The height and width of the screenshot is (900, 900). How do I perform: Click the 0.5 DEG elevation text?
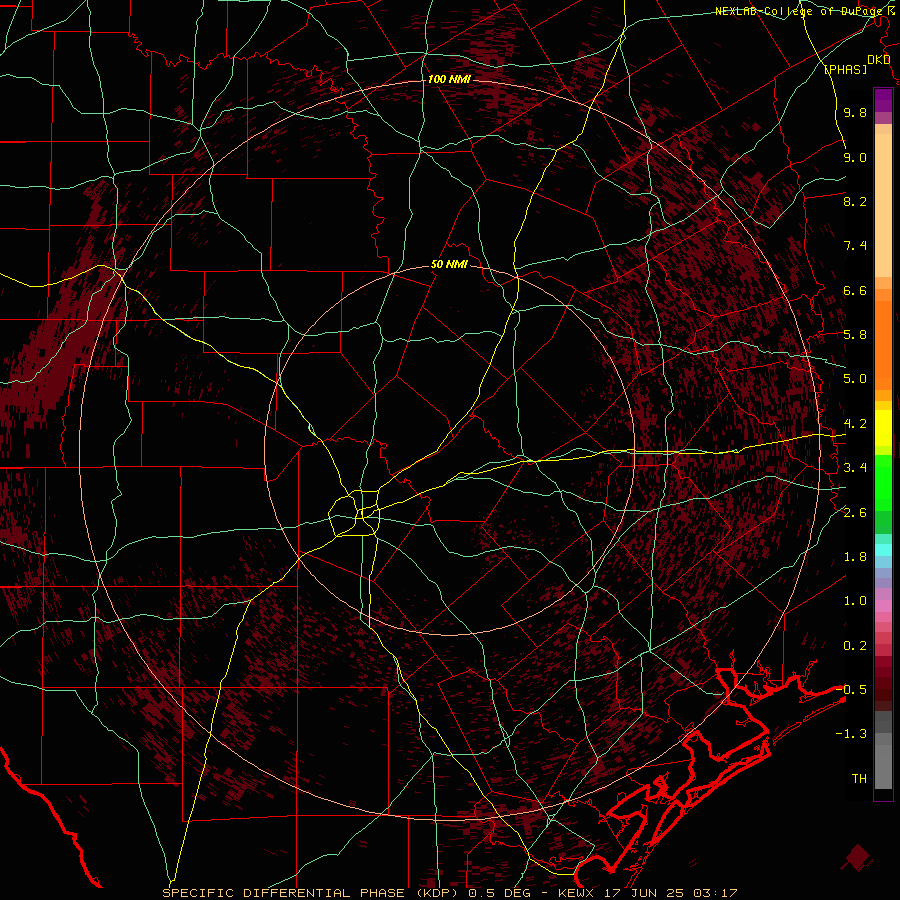pyautogui.click(x=498, y=893)
